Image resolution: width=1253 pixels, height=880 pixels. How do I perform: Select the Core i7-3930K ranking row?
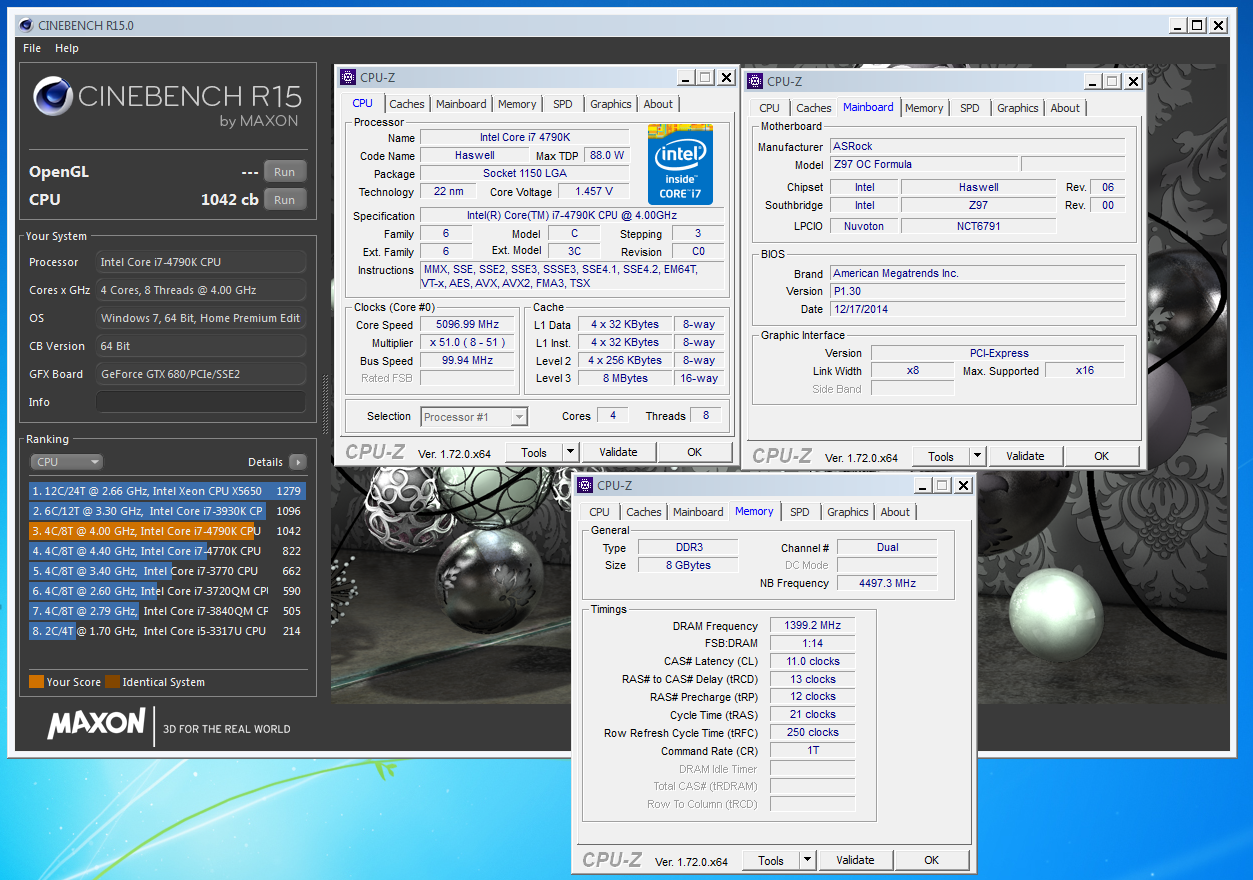167,511
